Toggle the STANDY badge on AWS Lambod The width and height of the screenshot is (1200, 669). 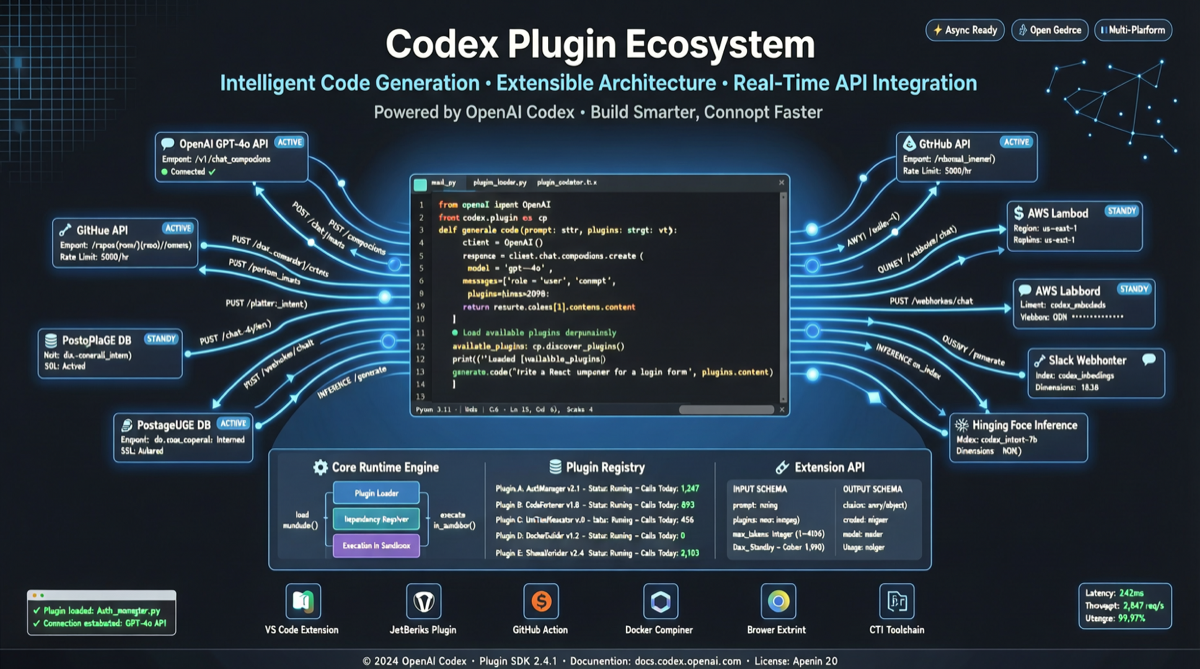1123,212
